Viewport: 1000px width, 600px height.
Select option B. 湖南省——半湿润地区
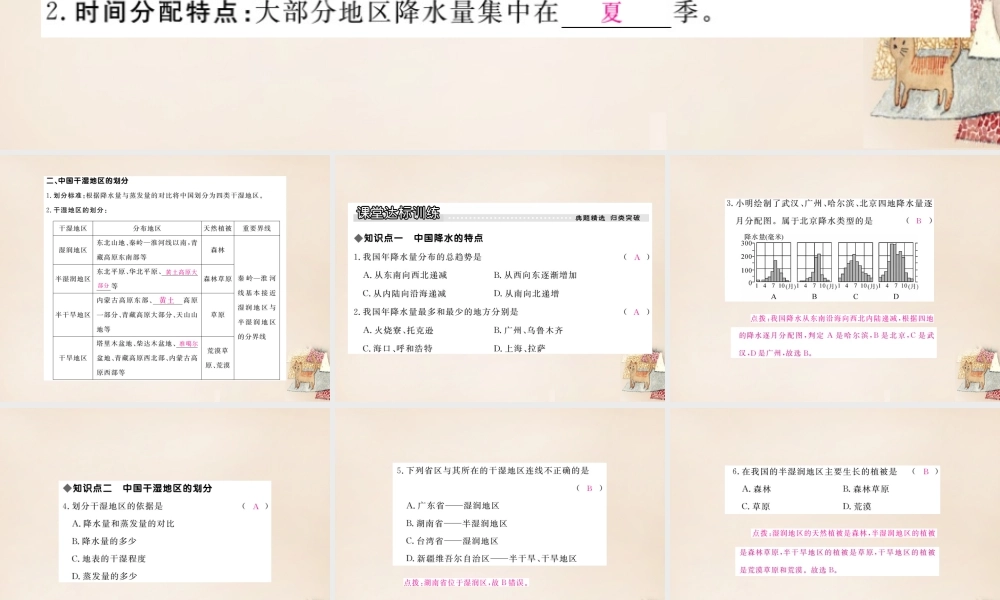pos(457,523)
